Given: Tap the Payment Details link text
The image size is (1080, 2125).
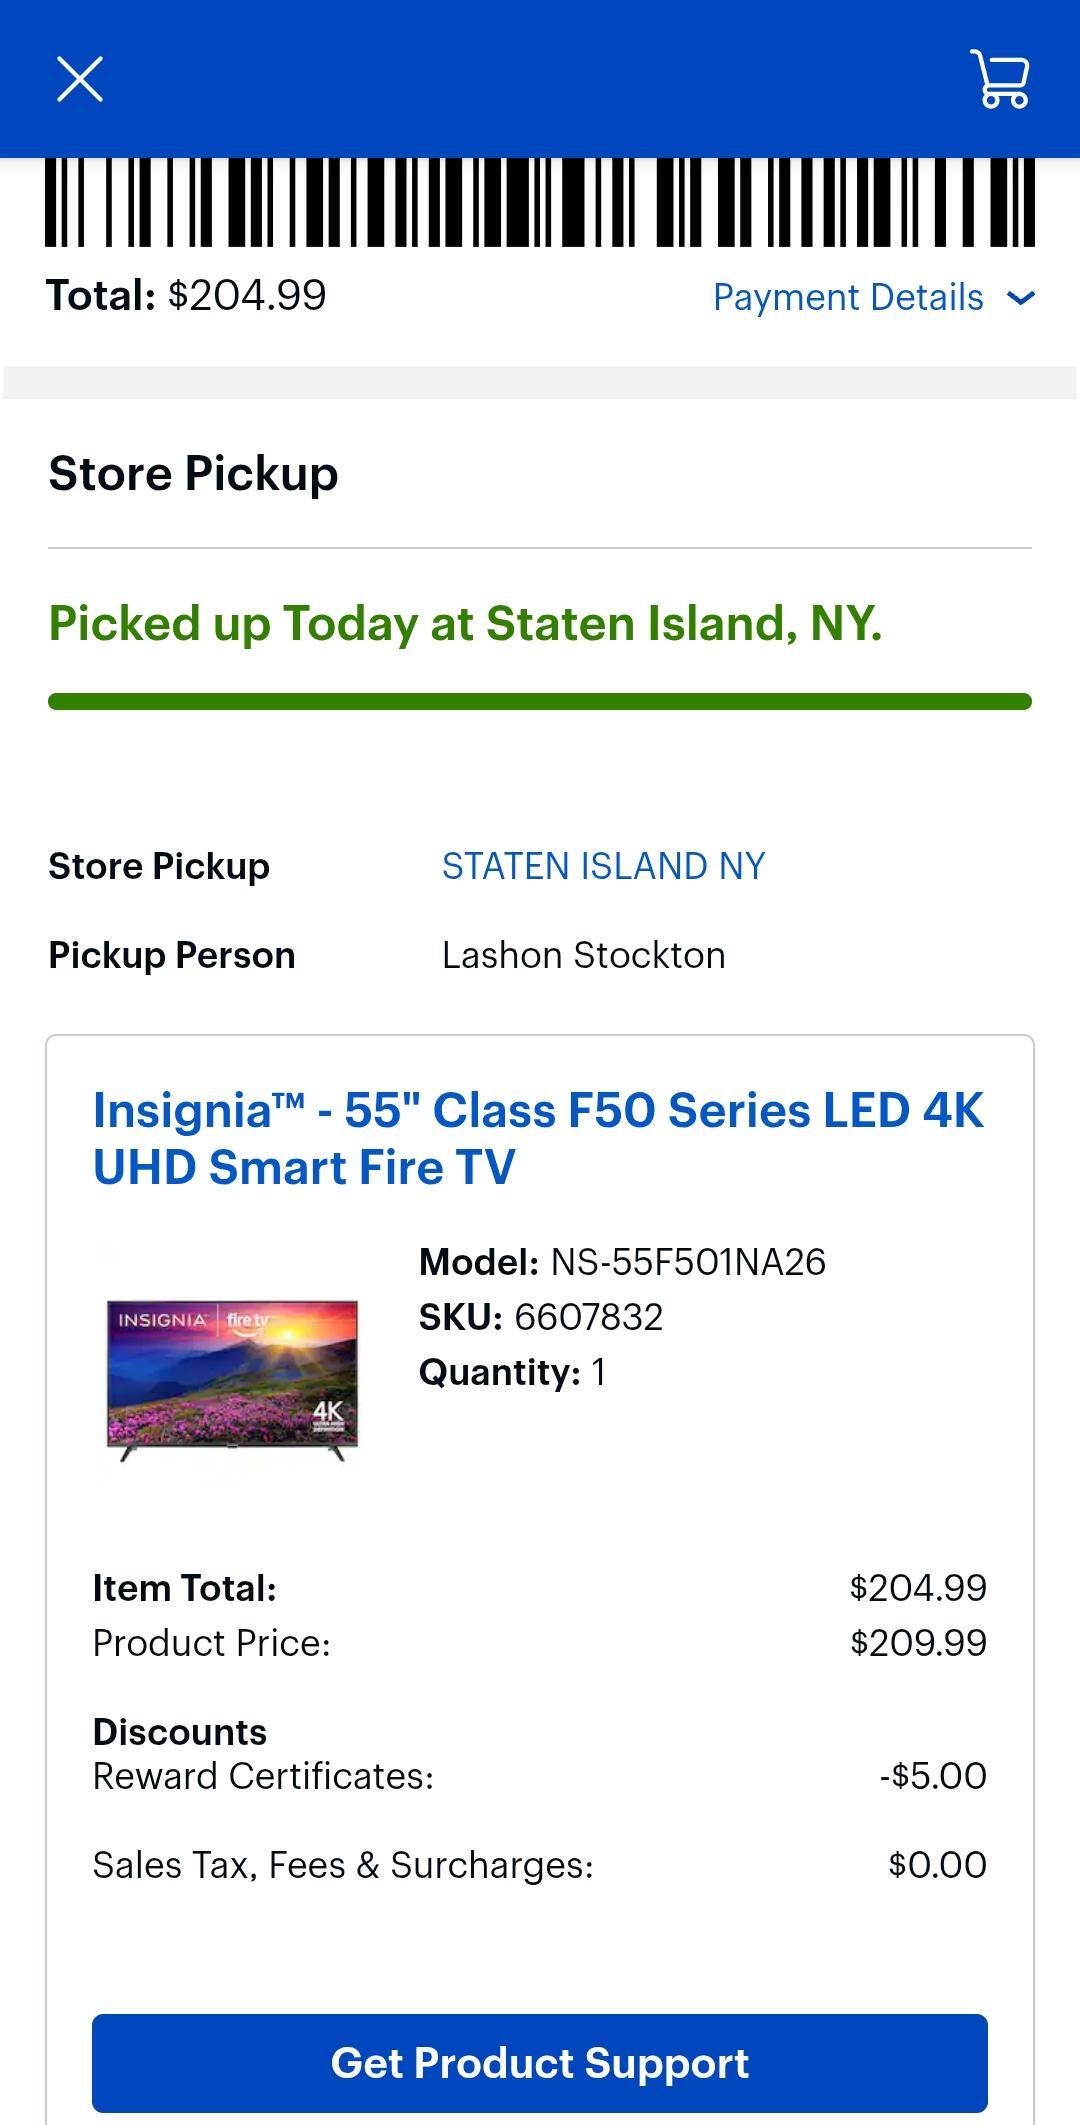Looking at the screenshot, I should click(848, 298).
